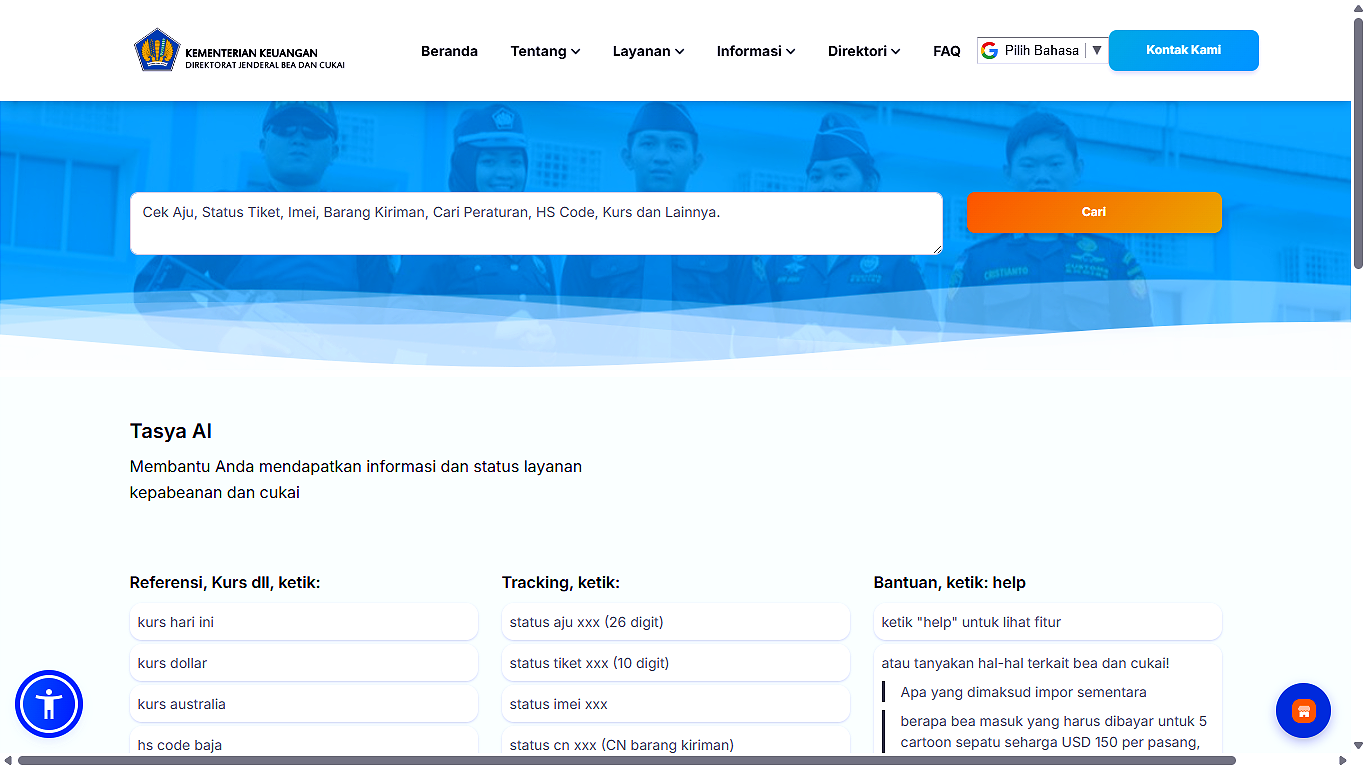1365x768 pixels.
Task: Focus the Tasya AI search text box
Action: pos(536,223)
